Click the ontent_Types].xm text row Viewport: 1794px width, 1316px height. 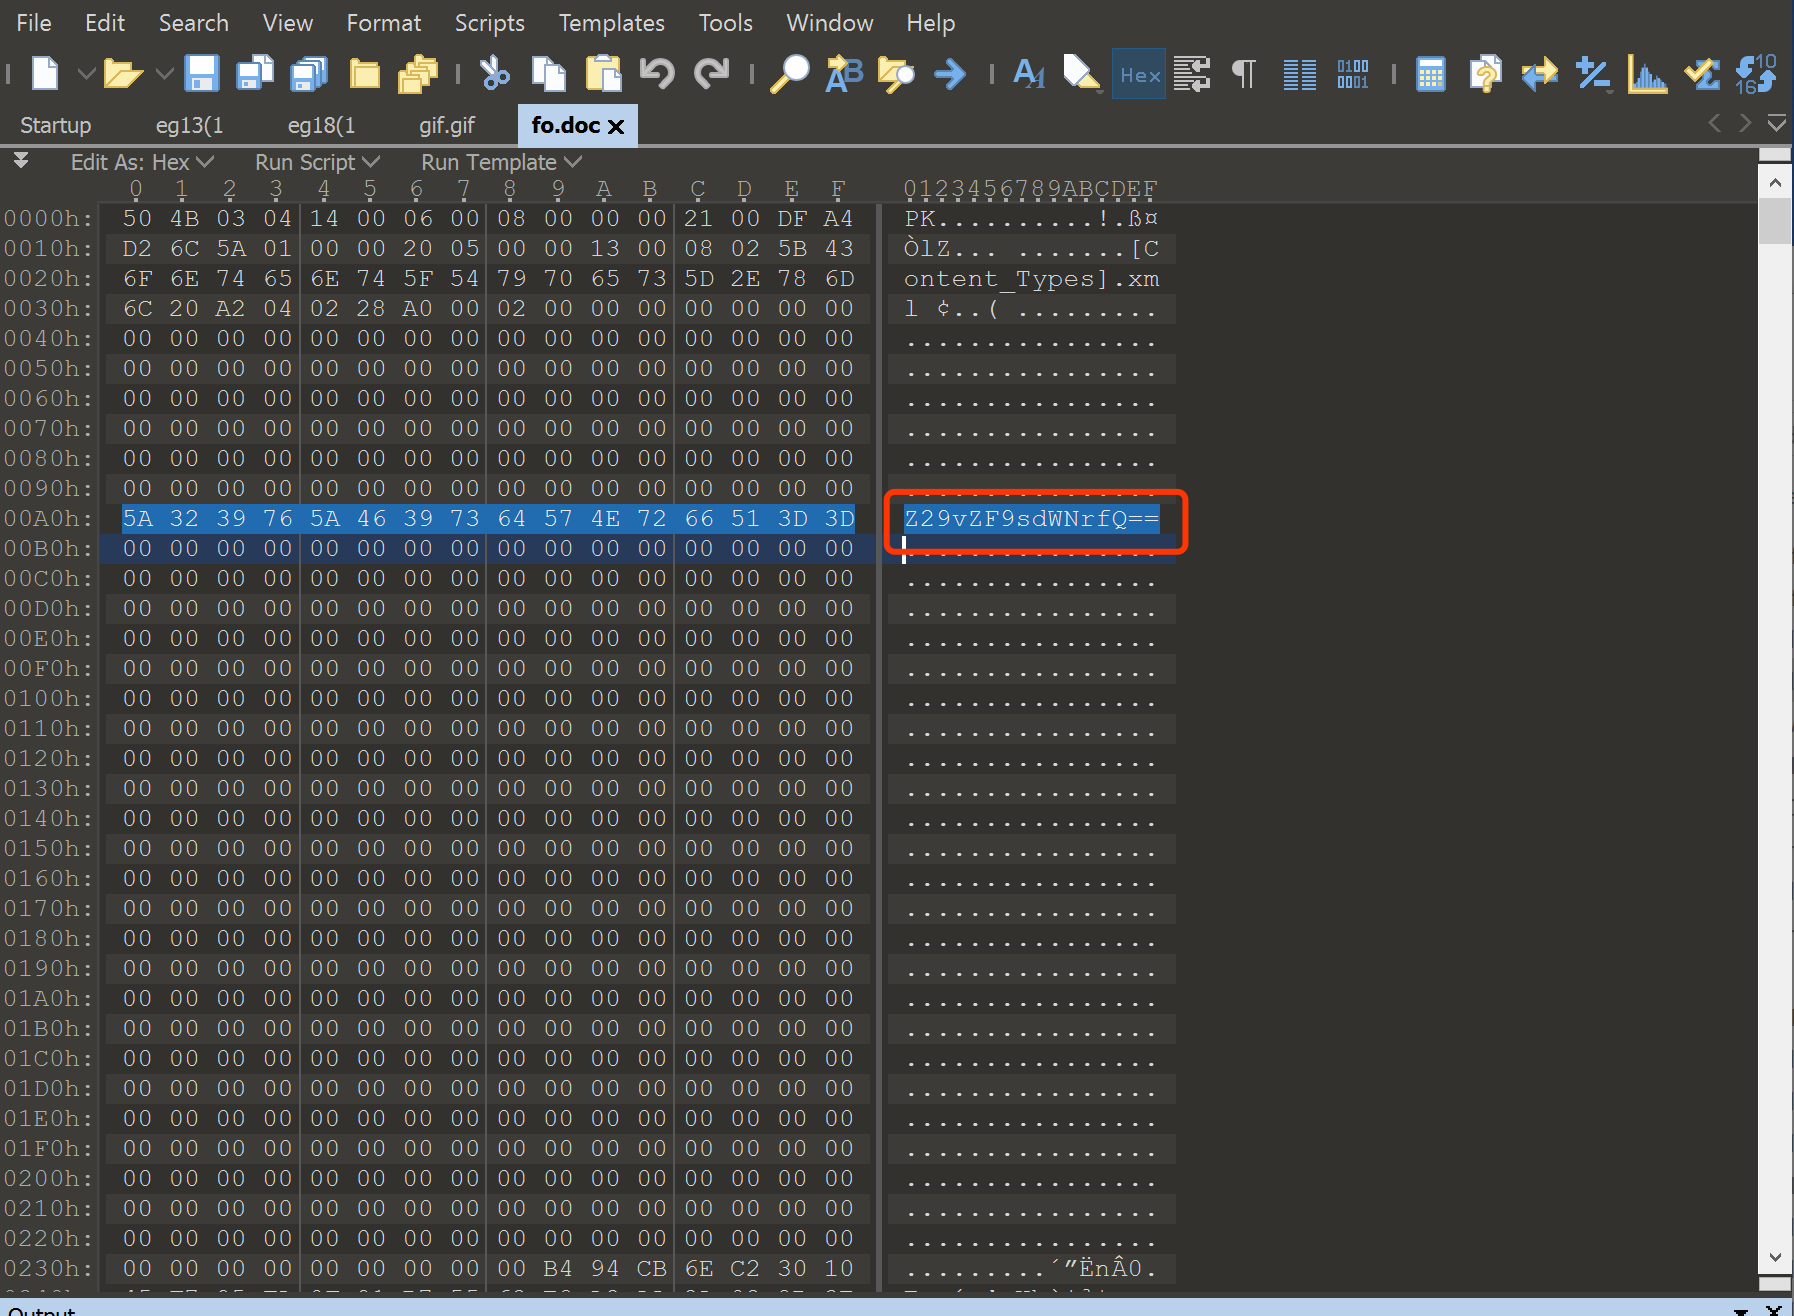click(x=1031, y=278)
